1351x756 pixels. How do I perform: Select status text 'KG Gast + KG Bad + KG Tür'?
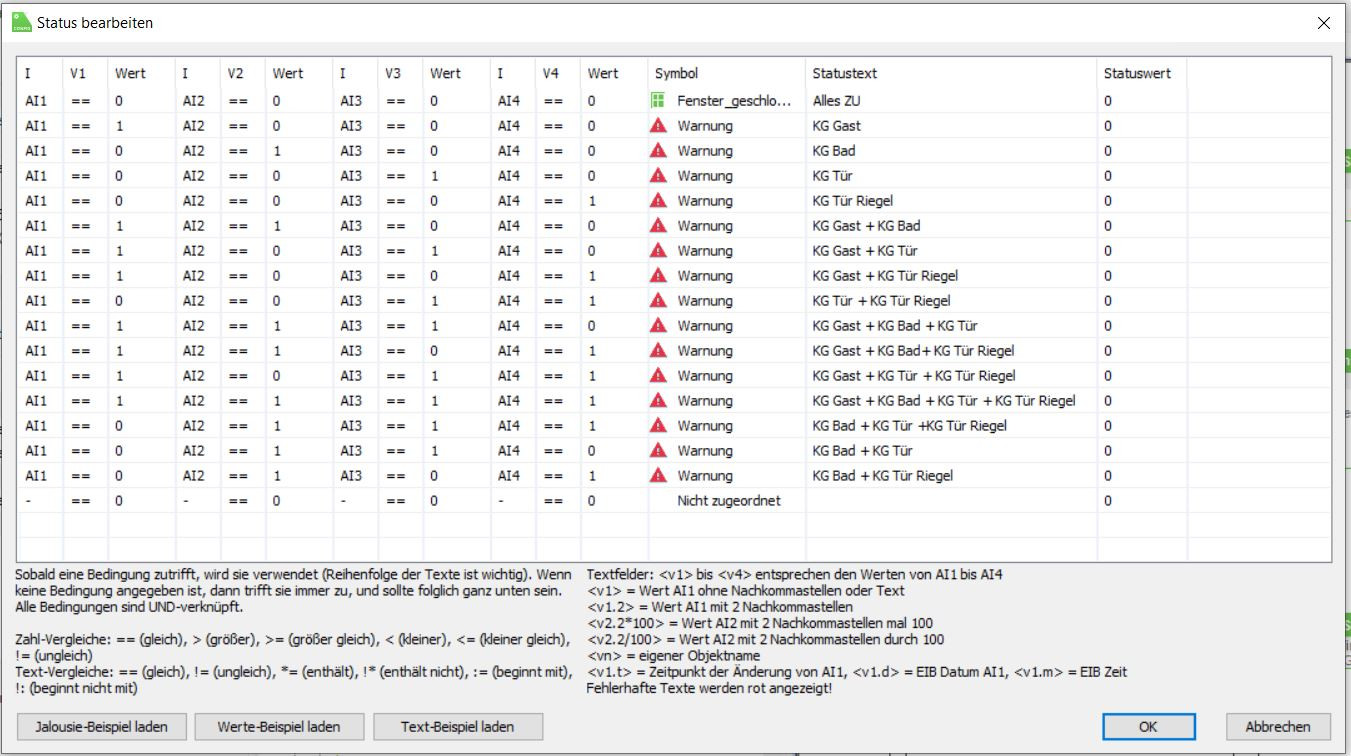point(895,326)
